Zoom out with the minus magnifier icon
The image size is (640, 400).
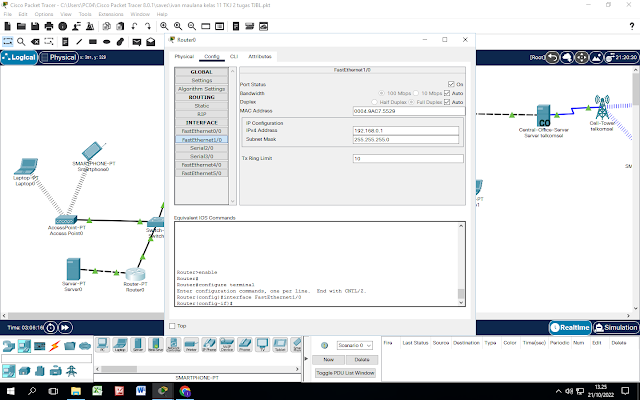191,27
